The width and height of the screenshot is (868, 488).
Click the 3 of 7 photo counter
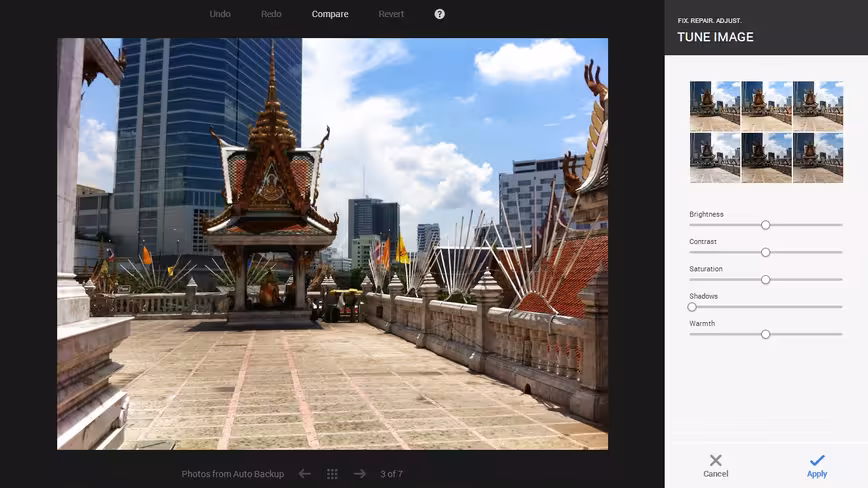pos(391,474)
